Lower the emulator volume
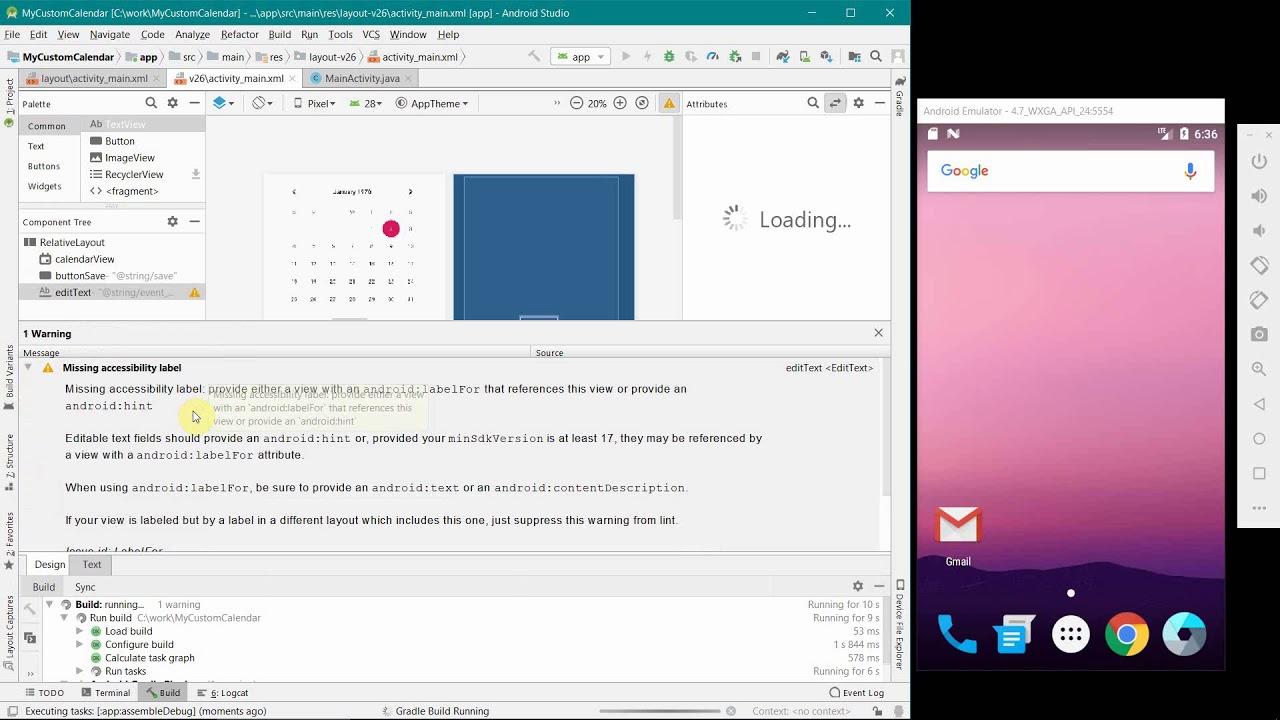Image resolution: width=1280 pixels, height=720 pixels. (1259, 231)
